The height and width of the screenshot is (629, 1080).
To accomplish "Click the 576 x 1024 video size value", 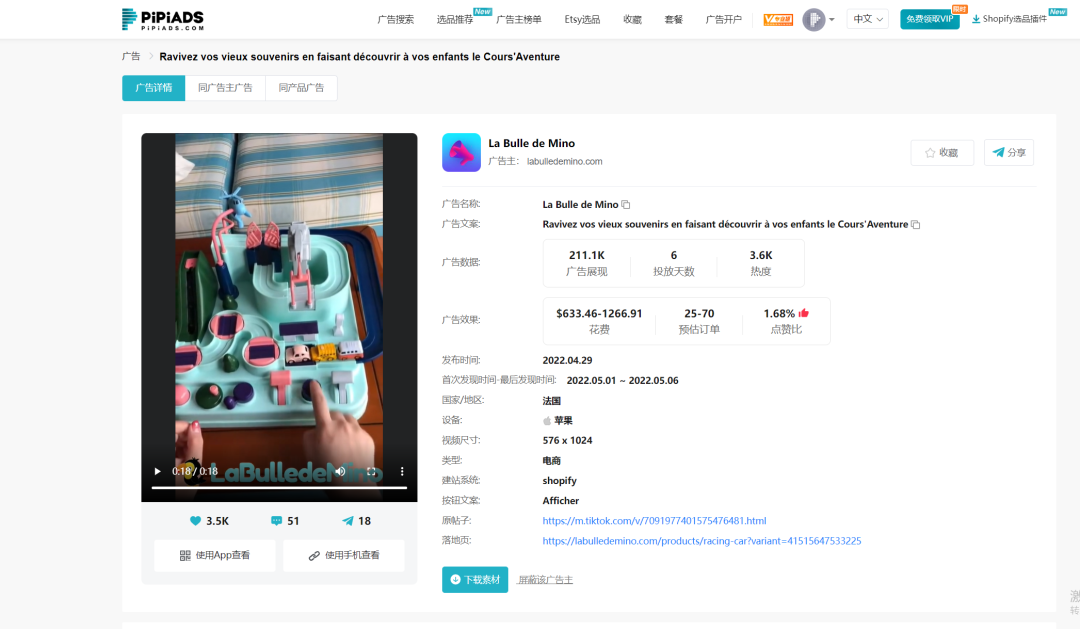I will coord(568,440).
